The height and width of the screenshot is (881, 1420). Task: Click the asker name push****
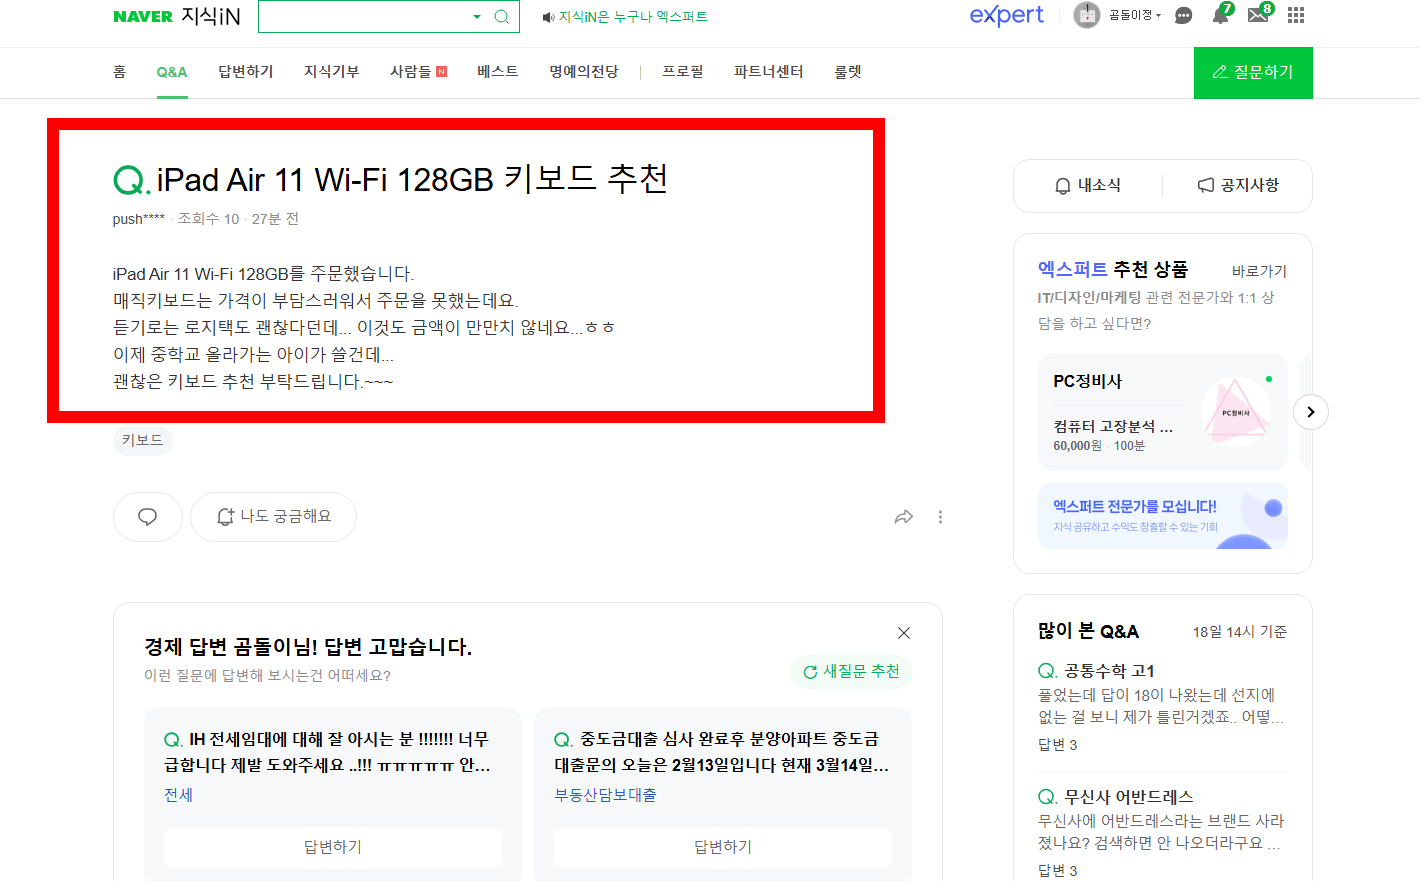[x=139, y=219]
